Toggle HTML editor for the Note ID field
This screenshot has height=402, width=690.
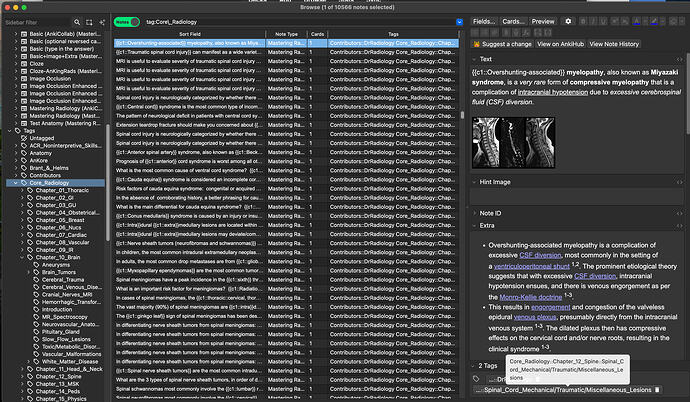679,213
